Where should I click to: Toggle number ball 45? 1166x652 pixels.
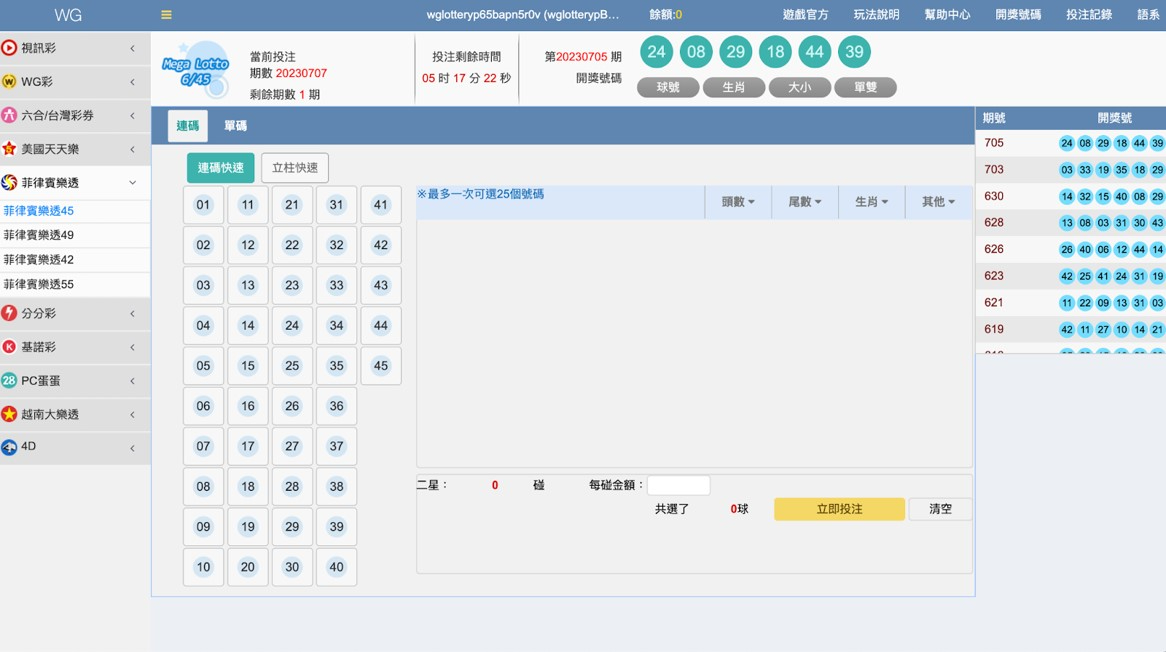(380, 366)
